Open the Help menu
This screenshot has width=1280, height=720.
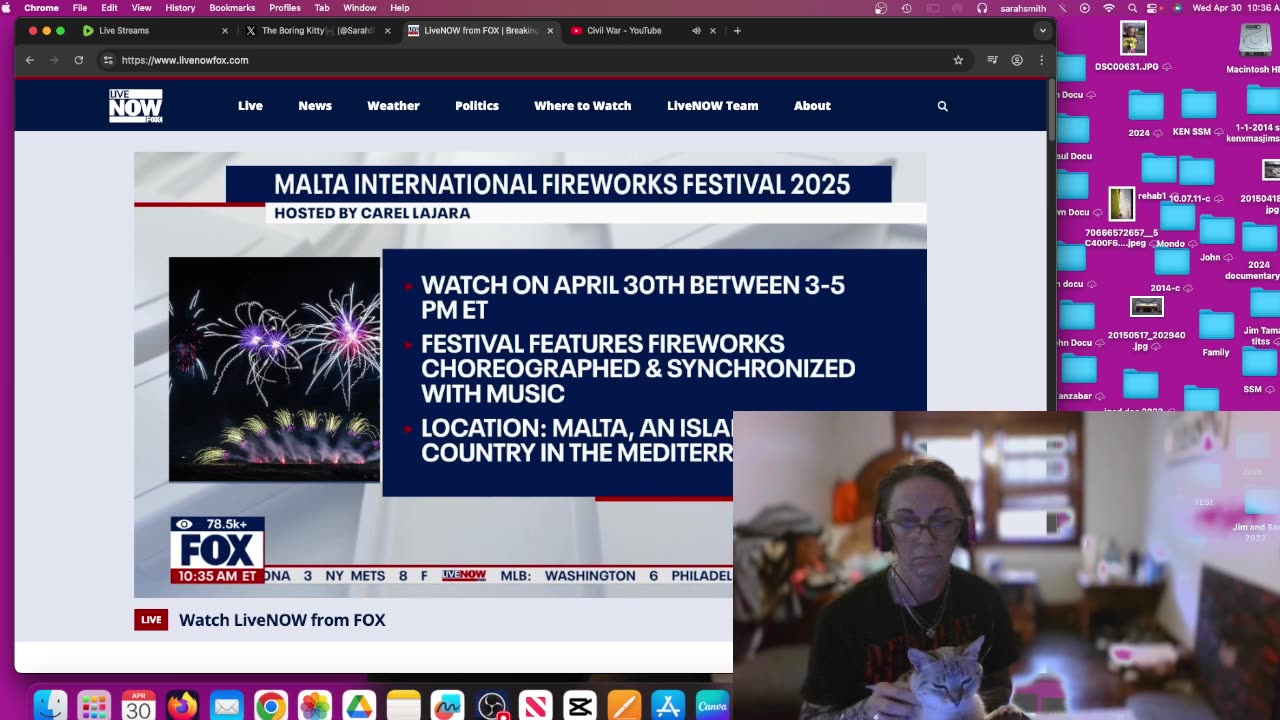point(399,8)
